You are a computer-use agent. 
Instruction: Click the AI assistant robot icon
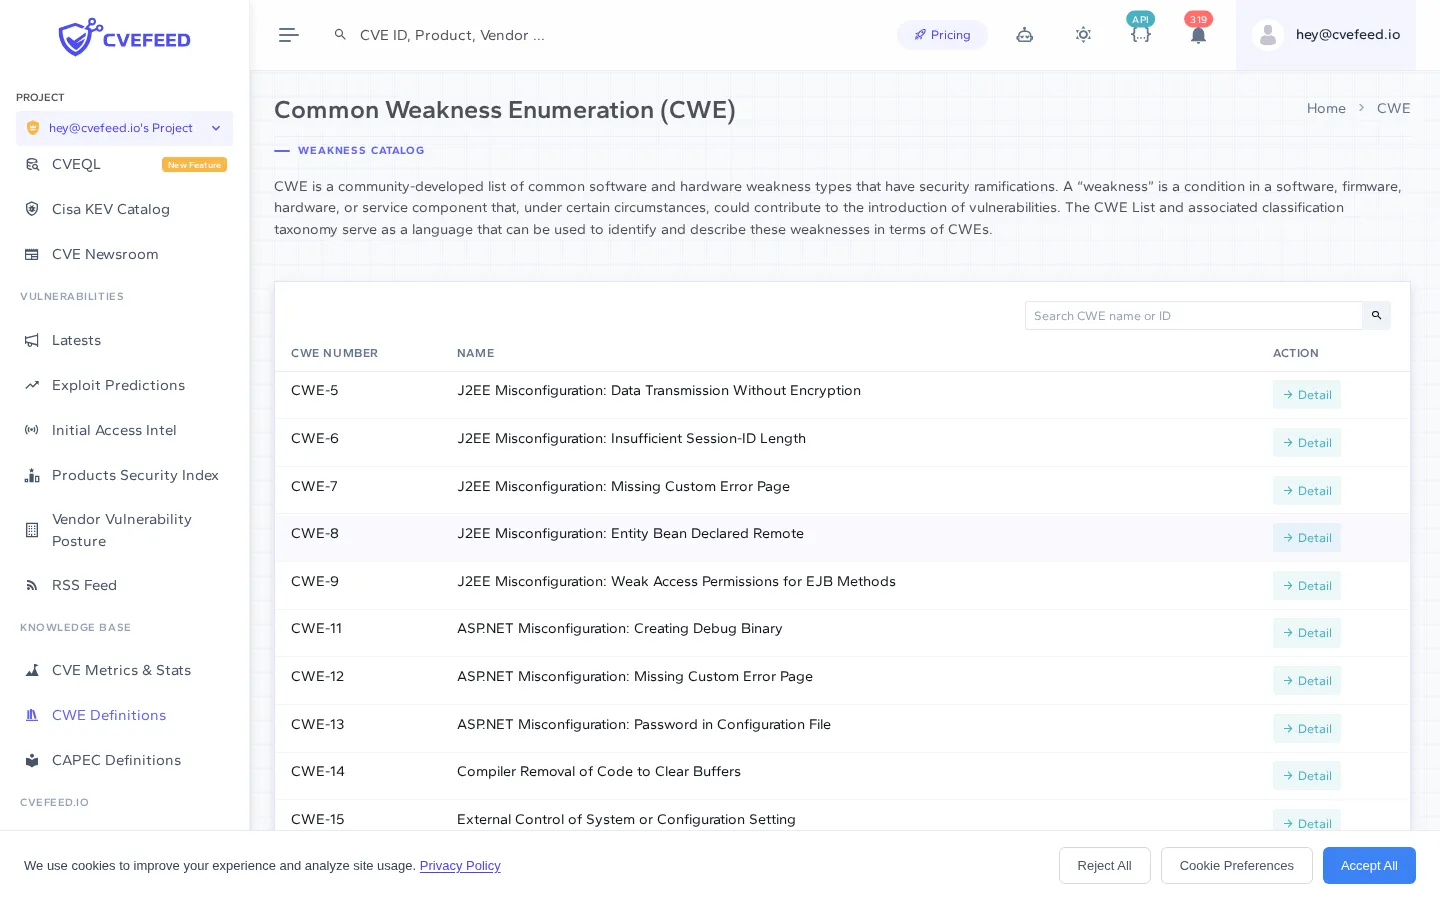[x=1025, y=35]
